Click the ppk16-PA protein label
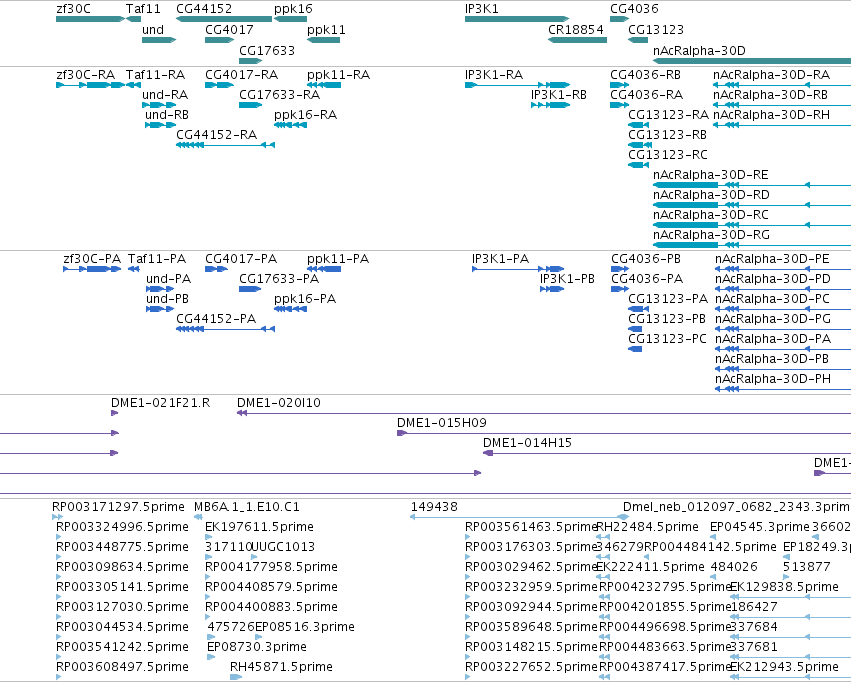The height and width of the screenshot is (682, 851). click(305, 299)
